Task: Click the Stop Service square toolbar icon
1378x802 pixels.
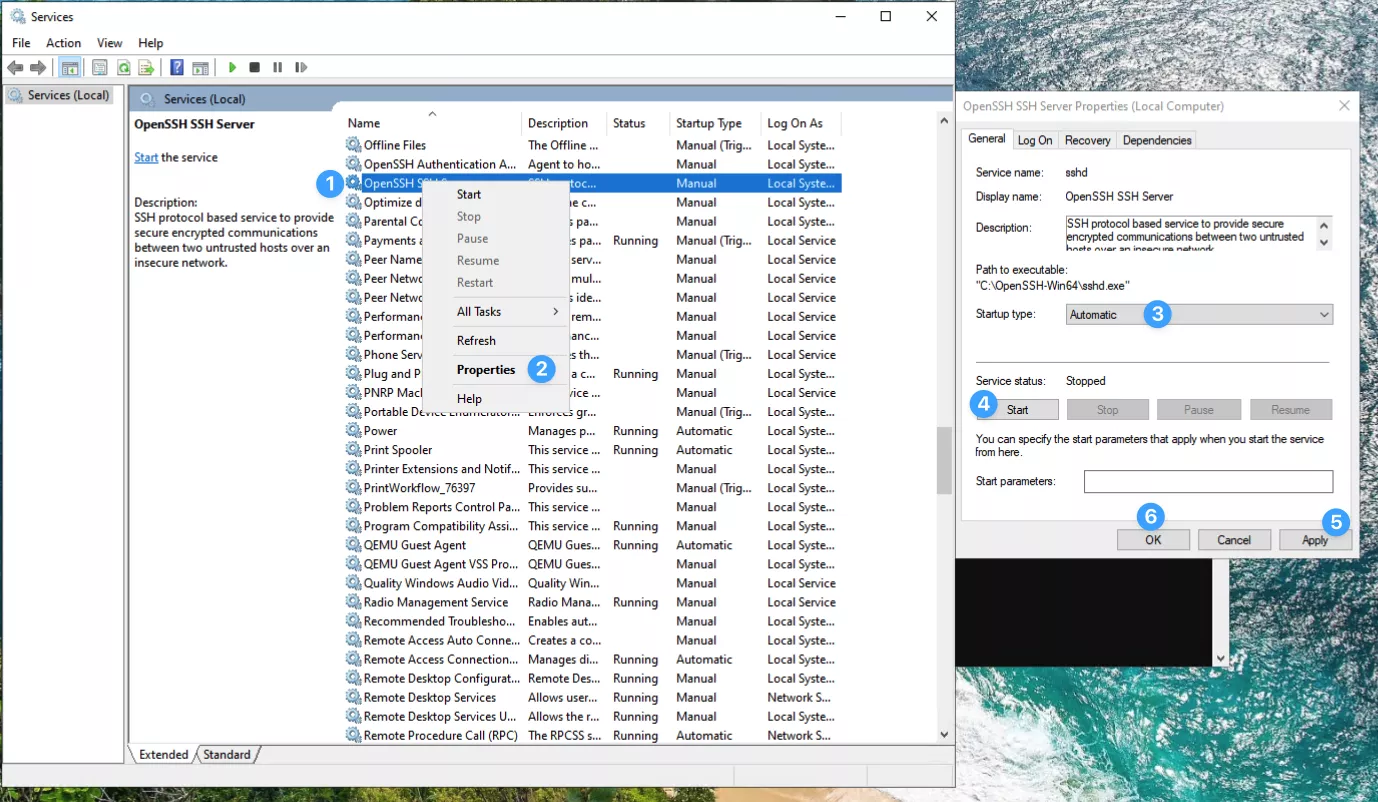Action: coord(254,68)
